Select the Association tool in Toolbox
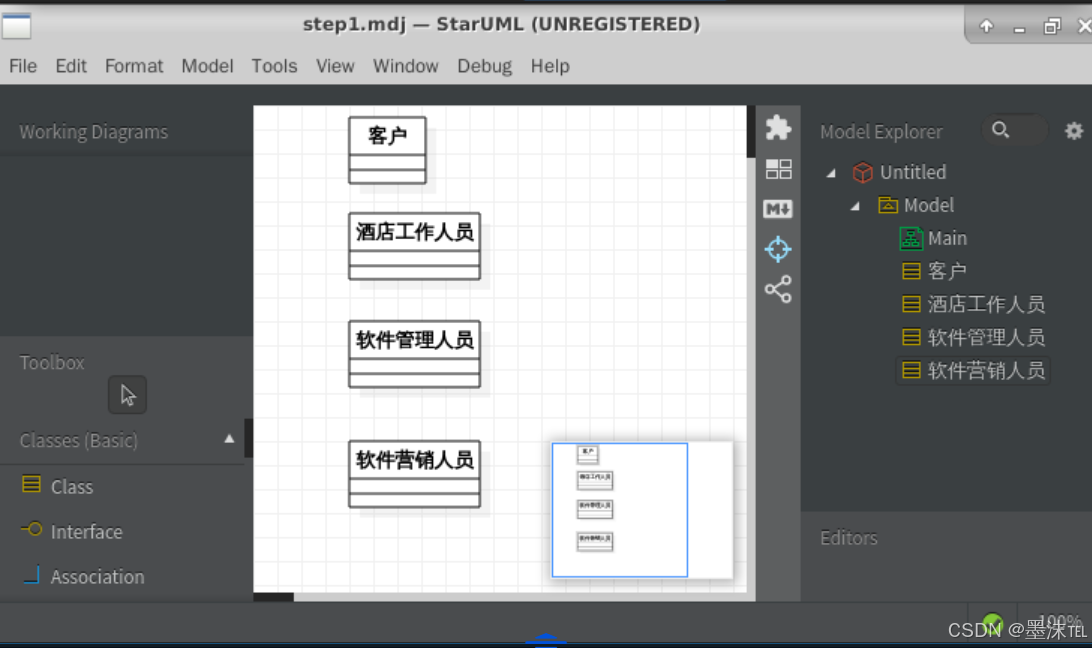Viewport: 1092px width, 648px height. [84, 576]
